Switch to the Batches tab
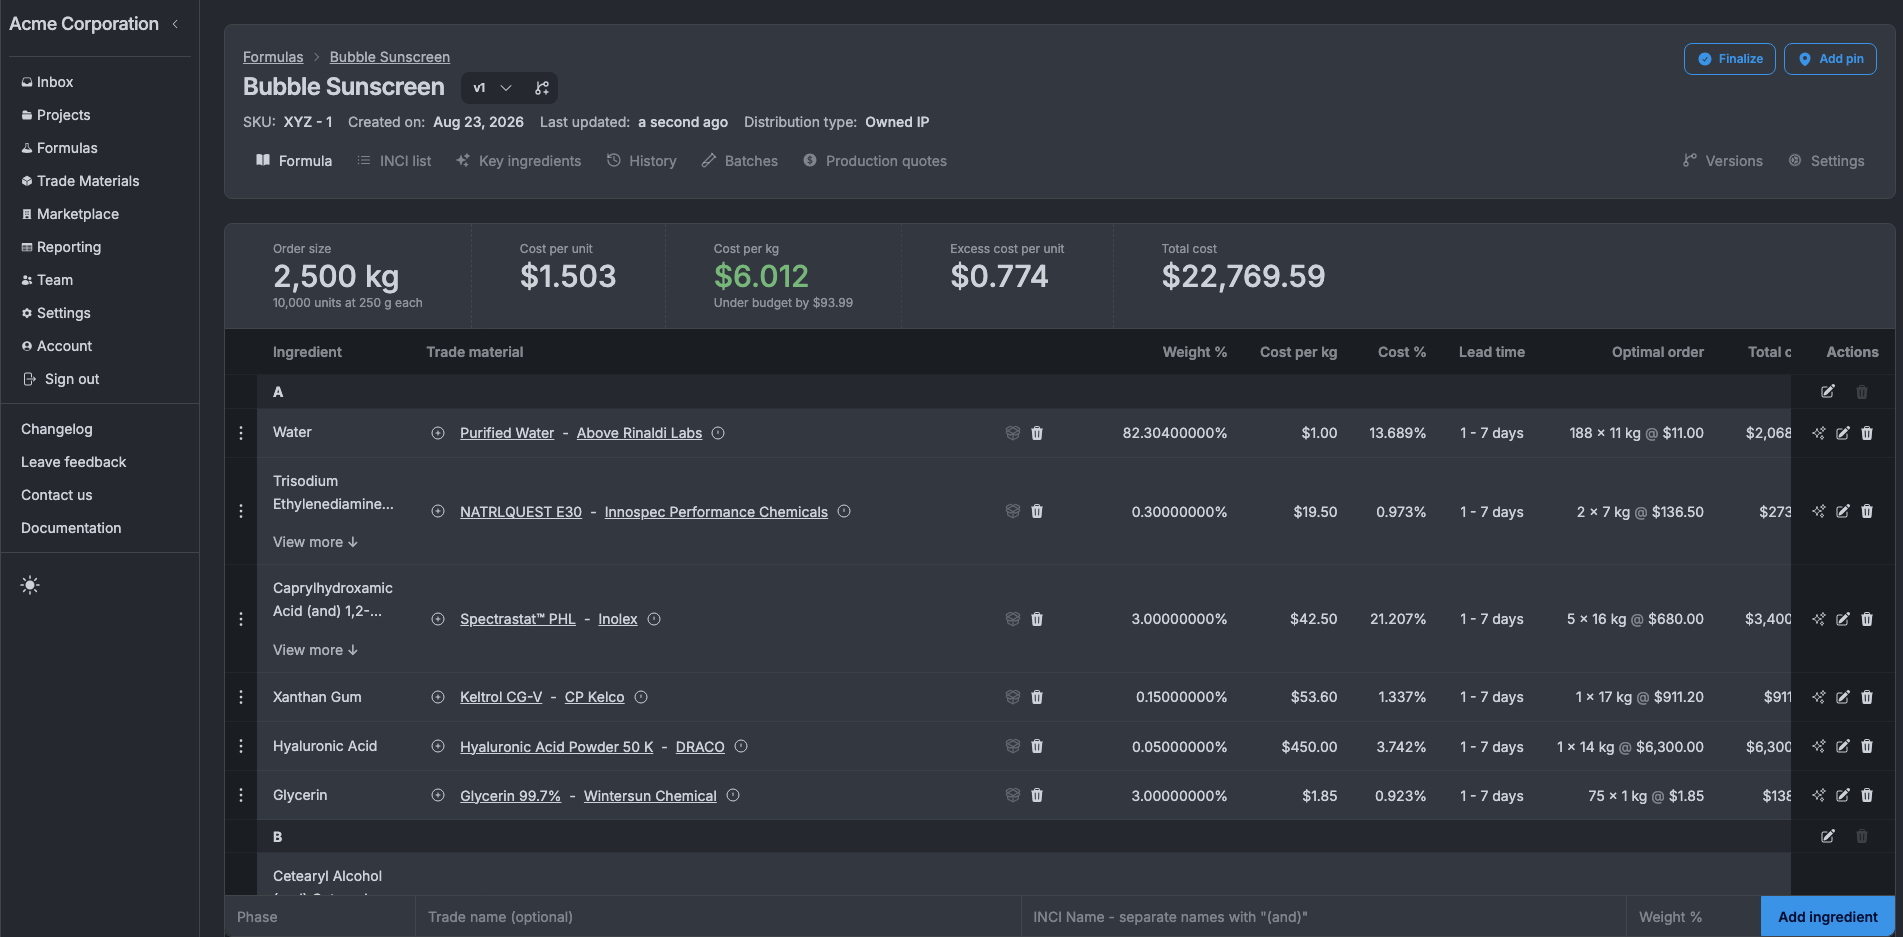This screenshot has height=937, width=1903. (739, 161)
